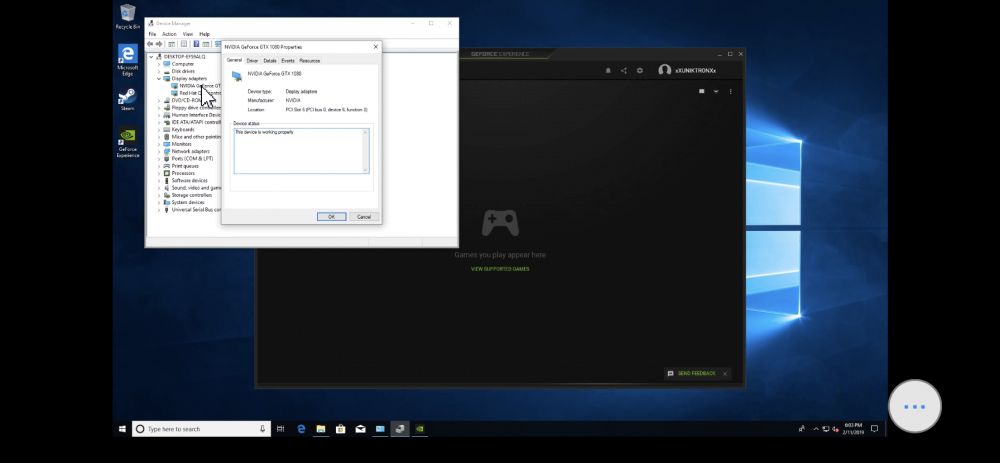Open the View menu in Device Manager
This screenshot has height=463, width=1000.
(188, 34)
